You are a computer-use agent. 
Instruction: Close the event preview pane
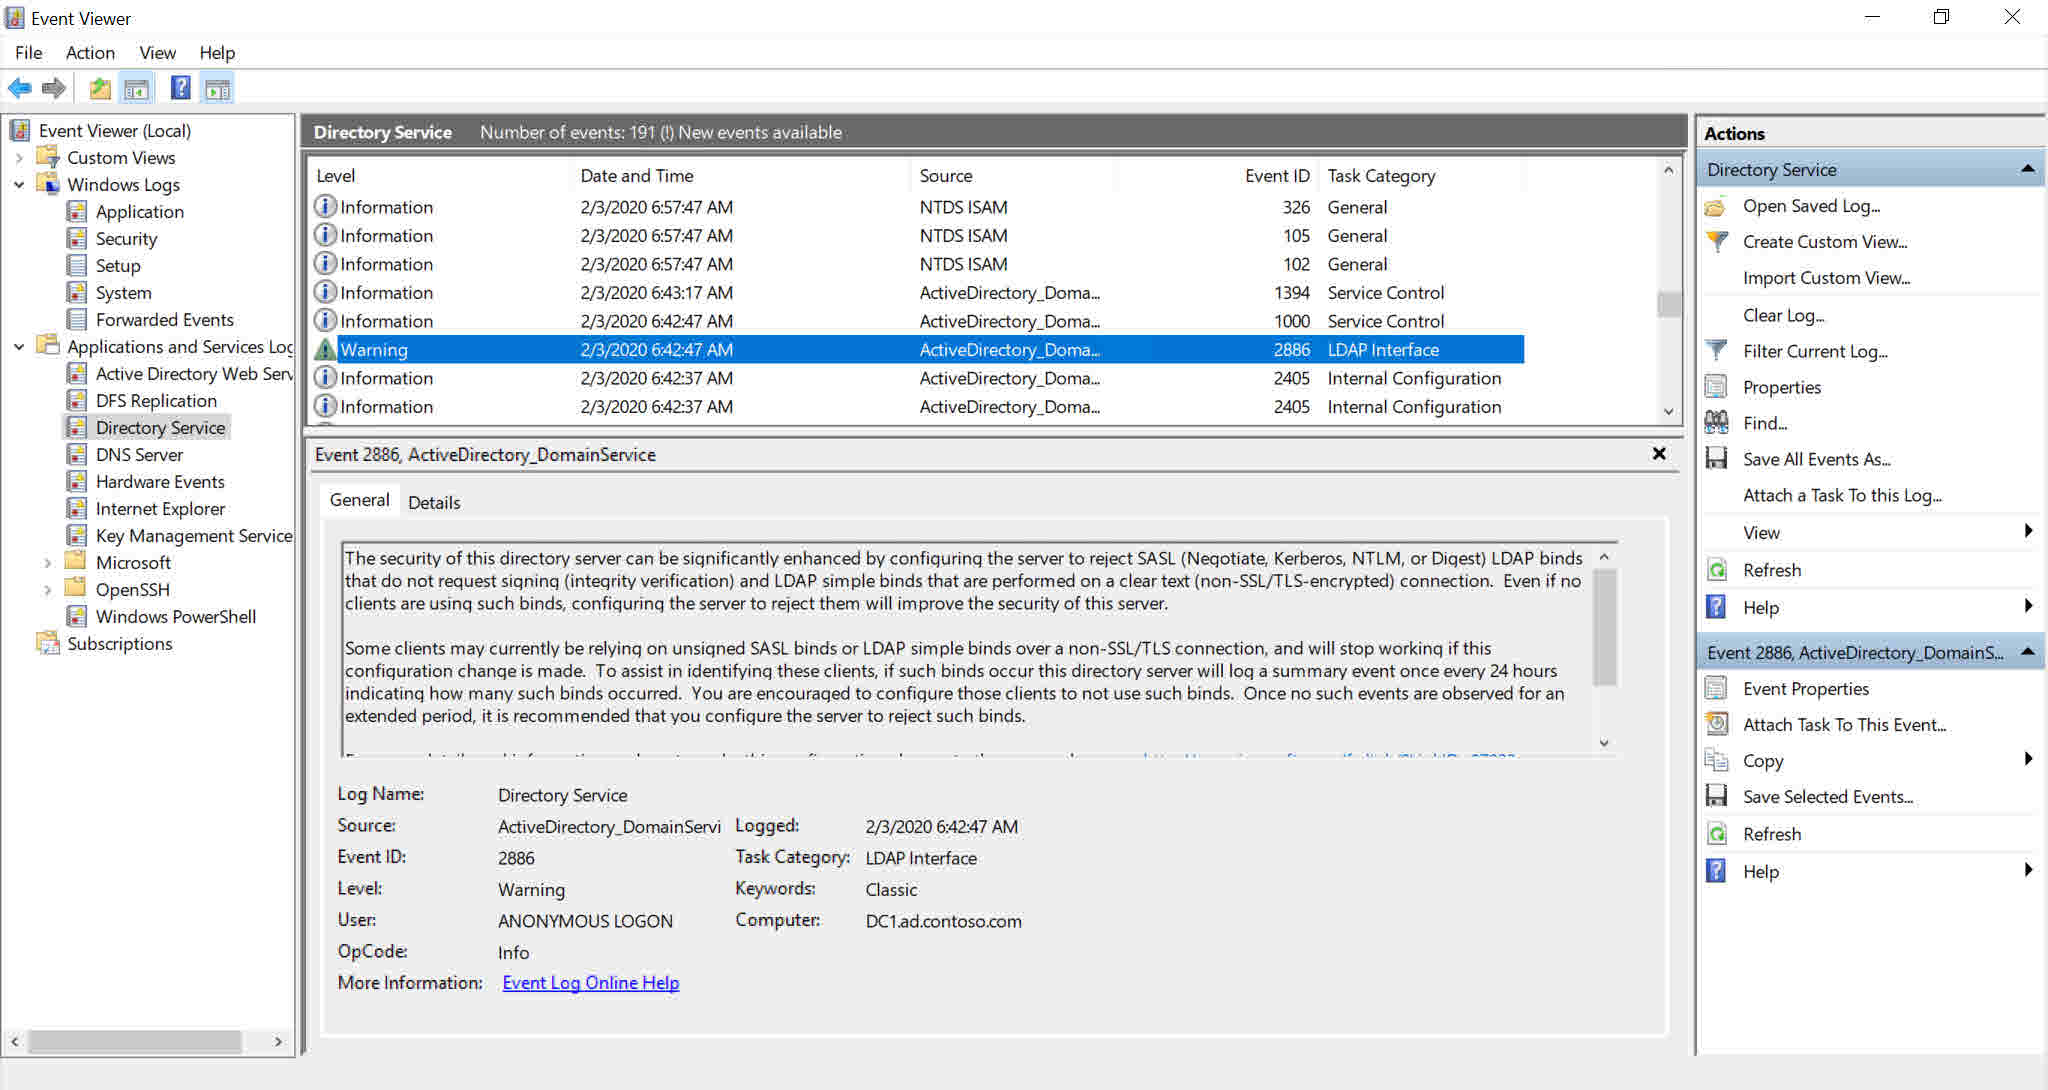1659,454
